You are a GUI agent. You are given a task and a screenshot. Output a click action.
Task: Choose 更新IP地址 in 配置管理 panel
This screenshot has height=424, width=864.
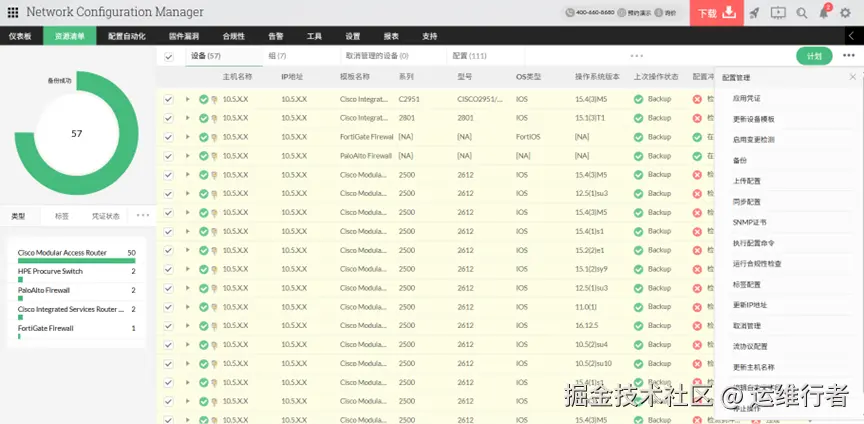750,305
